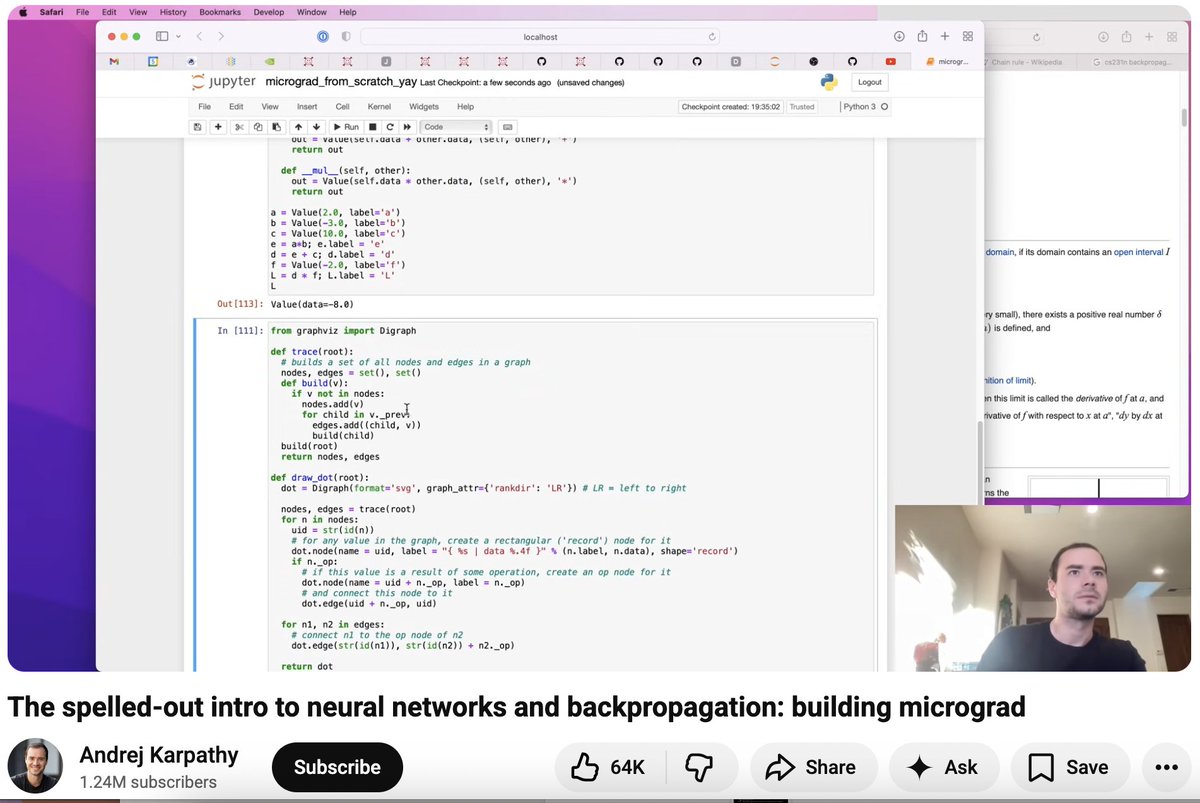Viewport: 1200px width, 803px height.
Task: Click the Ask button under the video
Action: (942, 767)
